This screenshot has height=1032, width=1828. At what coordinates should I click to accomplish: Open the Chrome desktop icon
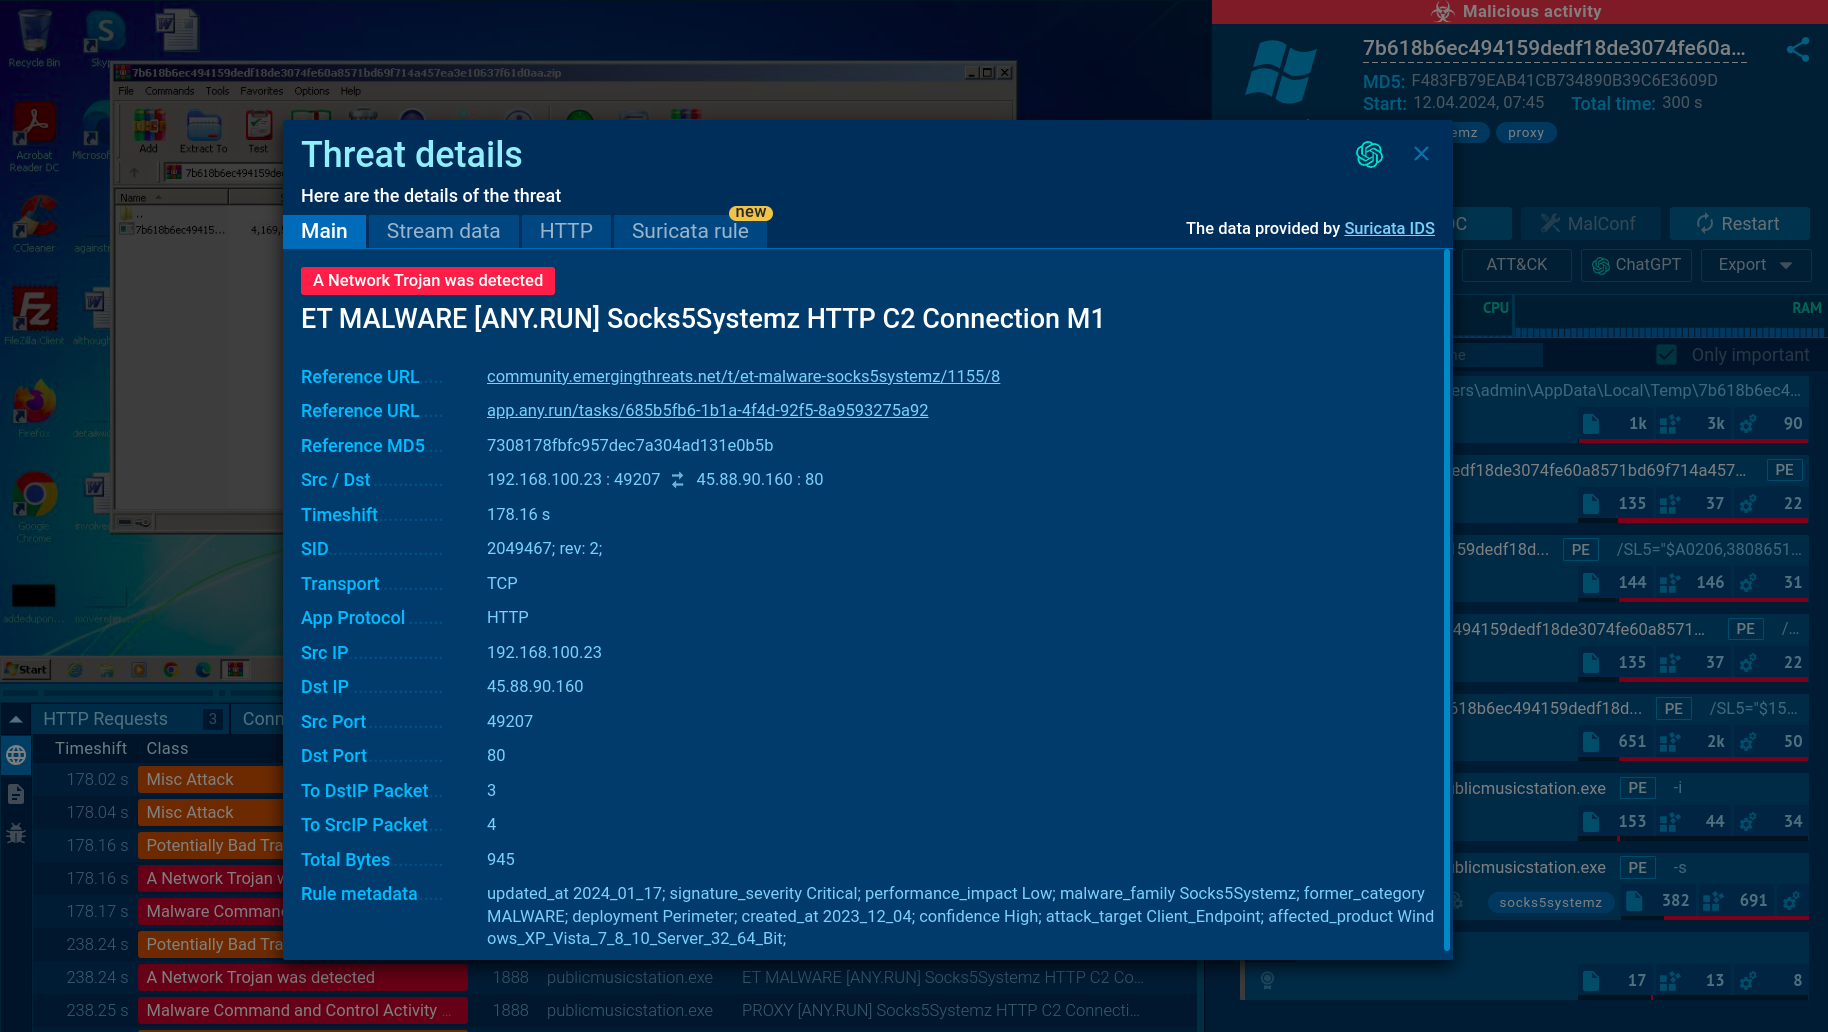(34, 496)
